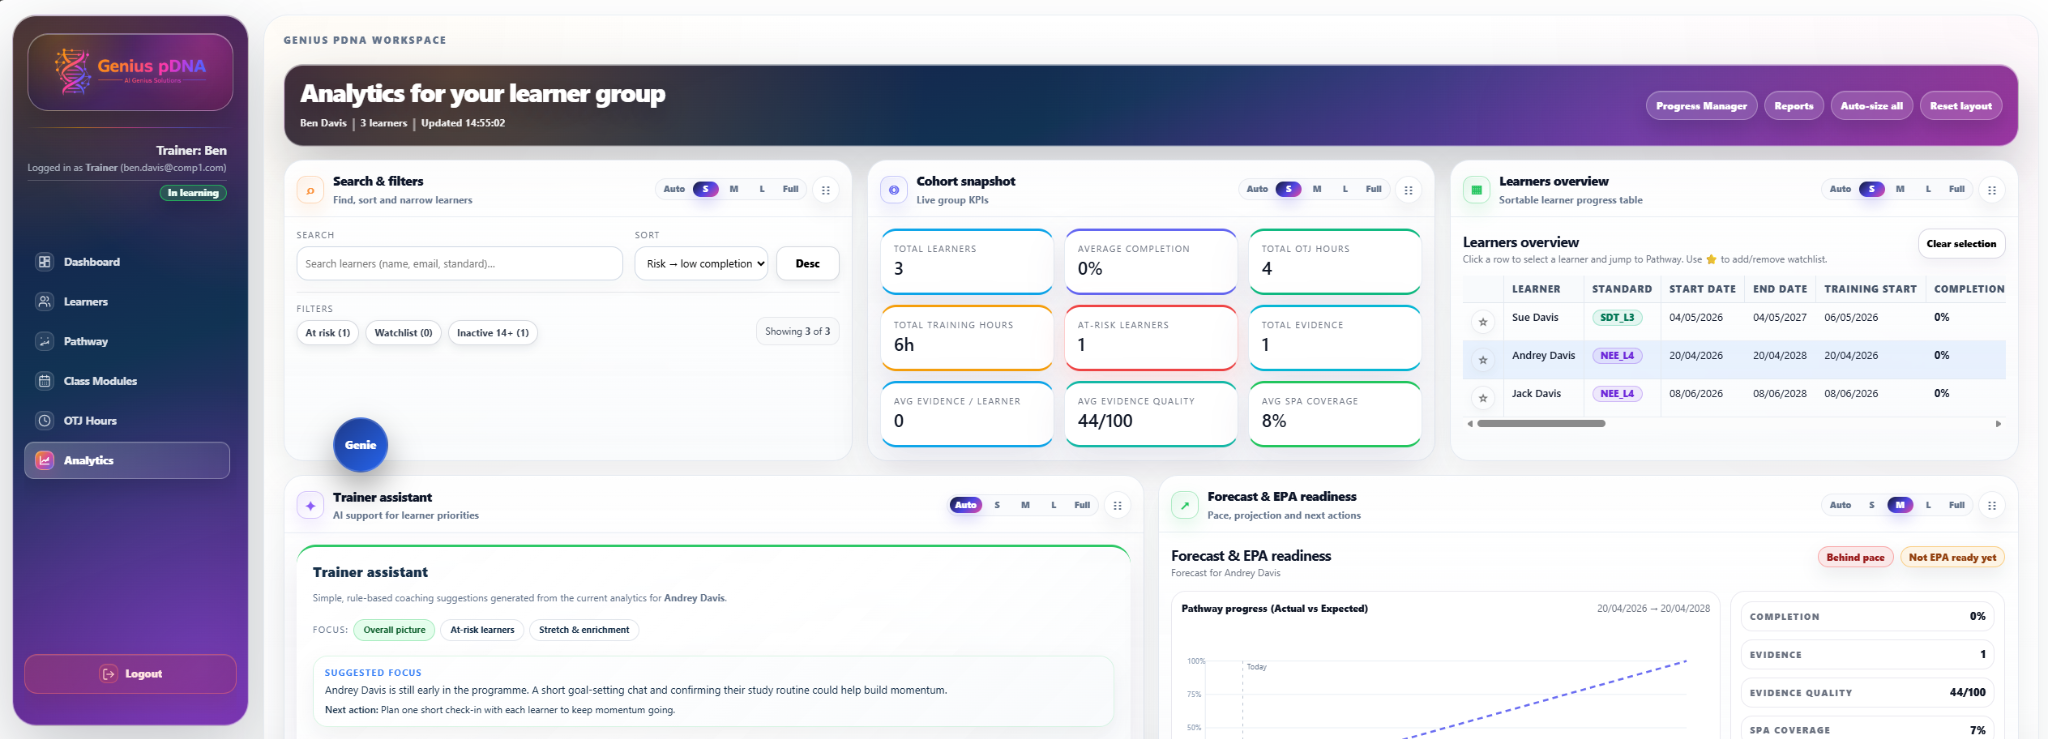The width and height of the screenshot is (2048, 739).
Task: Toggle the Watchlist (0) filter
Action: tap(403, 333)
